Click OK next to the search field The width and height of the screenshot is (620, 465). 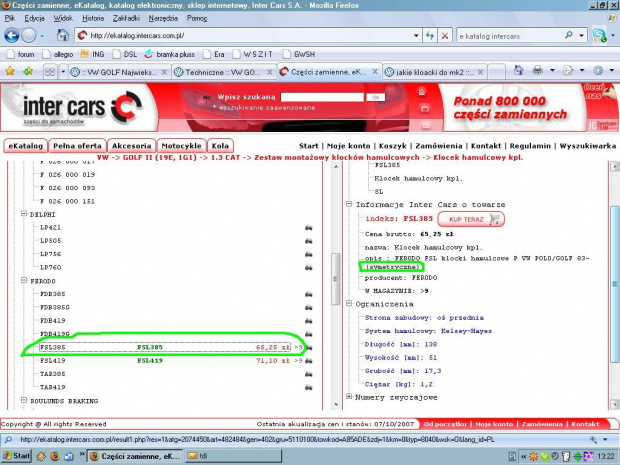[375, 97]
